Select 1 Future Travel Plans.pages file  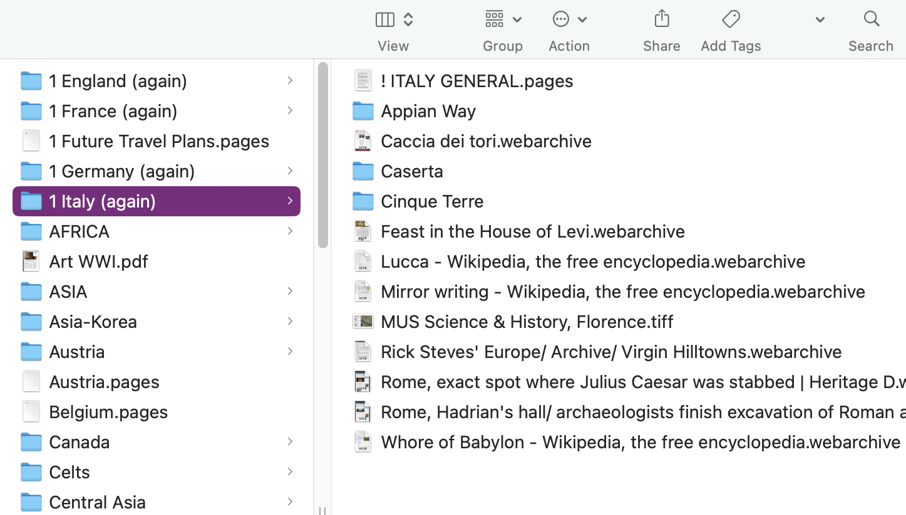pos(158,141)
